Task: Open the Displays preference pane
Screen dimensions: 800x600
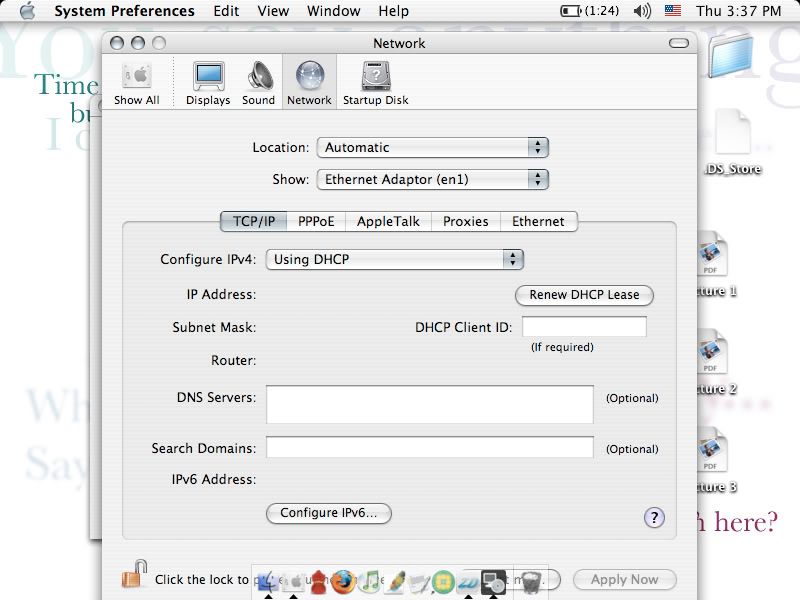Action: [208, 83]
